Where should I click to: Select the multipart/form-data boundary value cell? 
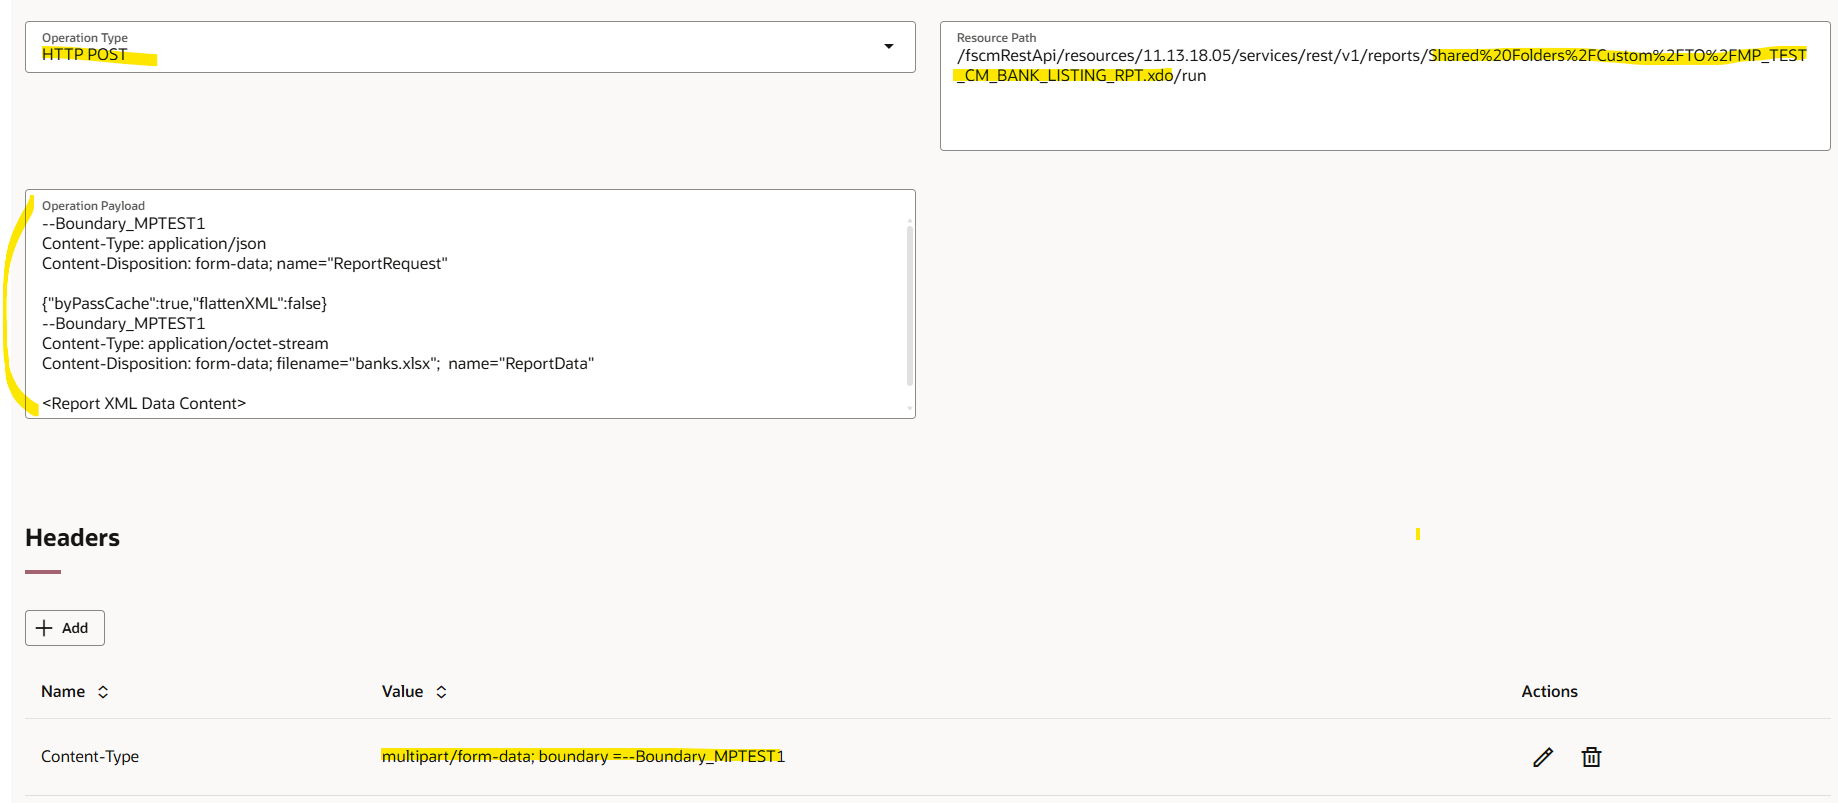(x=583, y=756)
